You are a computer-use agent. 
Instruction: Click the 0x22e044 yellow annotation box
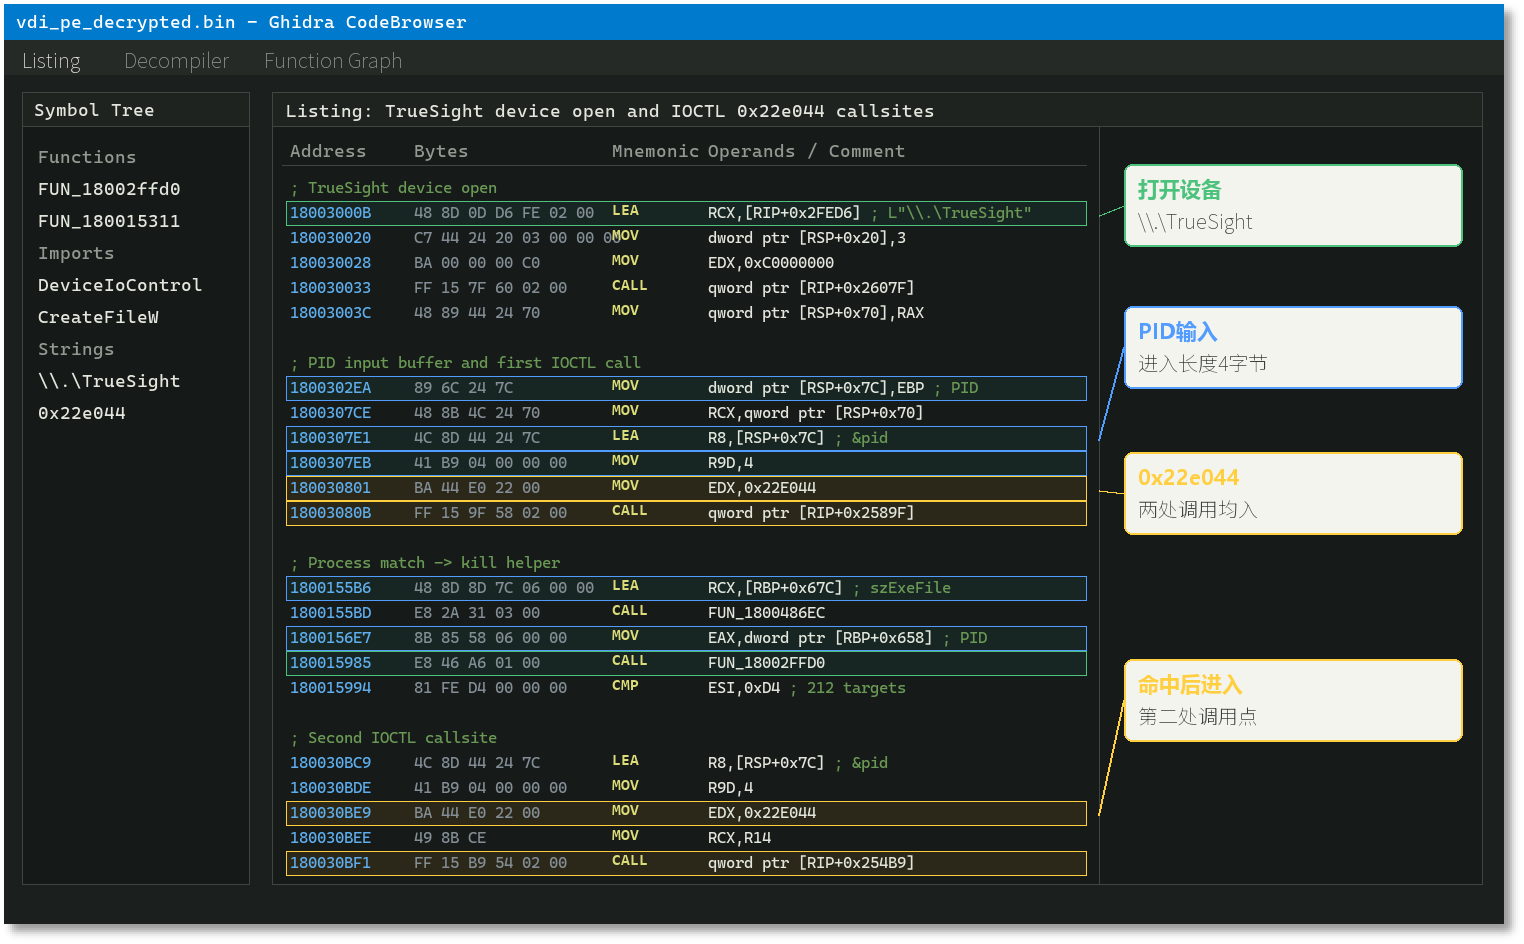(1293, 493)
